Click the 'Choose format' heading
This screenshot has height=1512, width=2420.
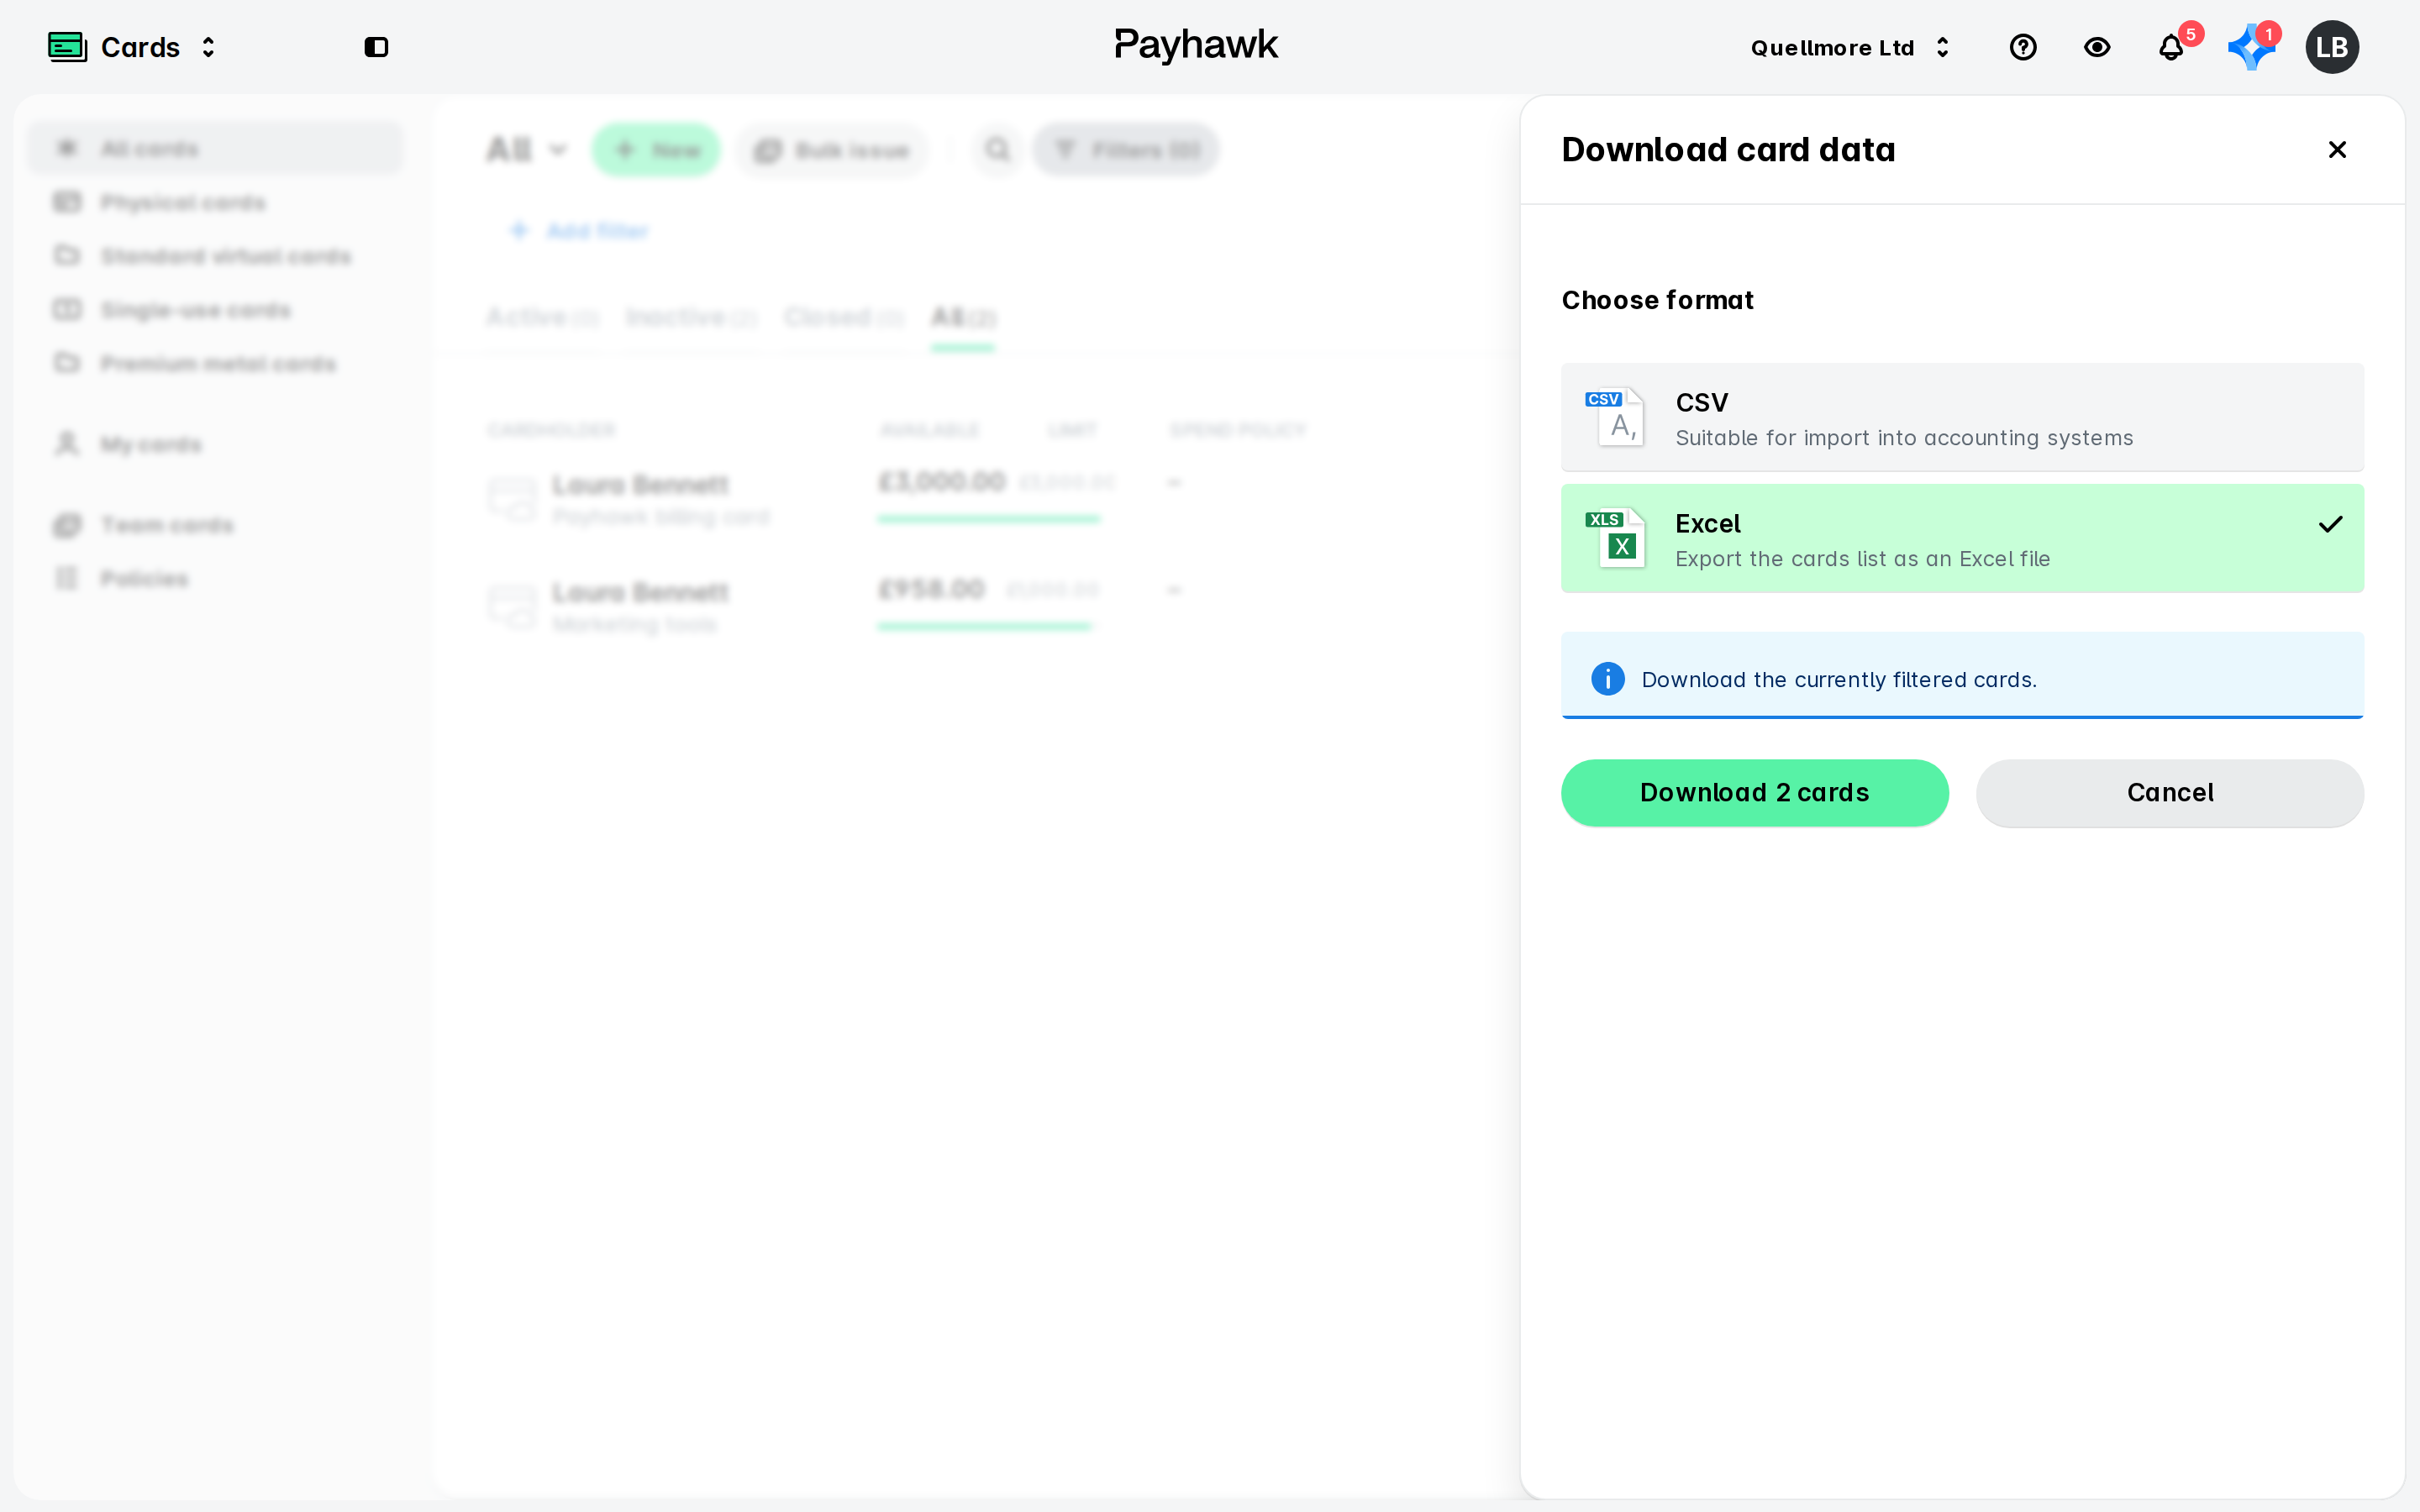(1657, 300)
